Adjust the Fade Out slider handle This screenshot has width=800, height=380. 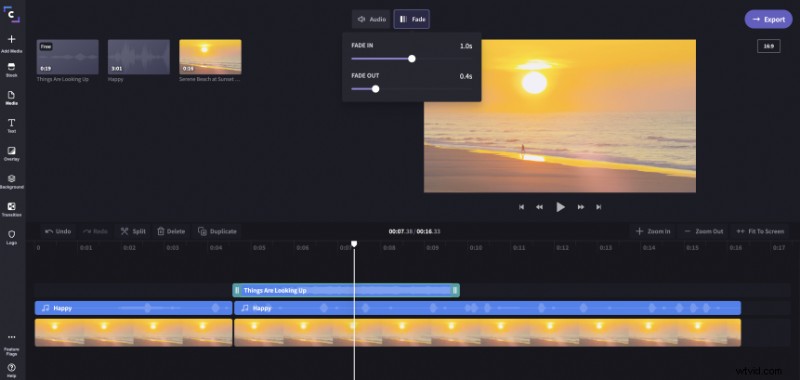(376, 89)
